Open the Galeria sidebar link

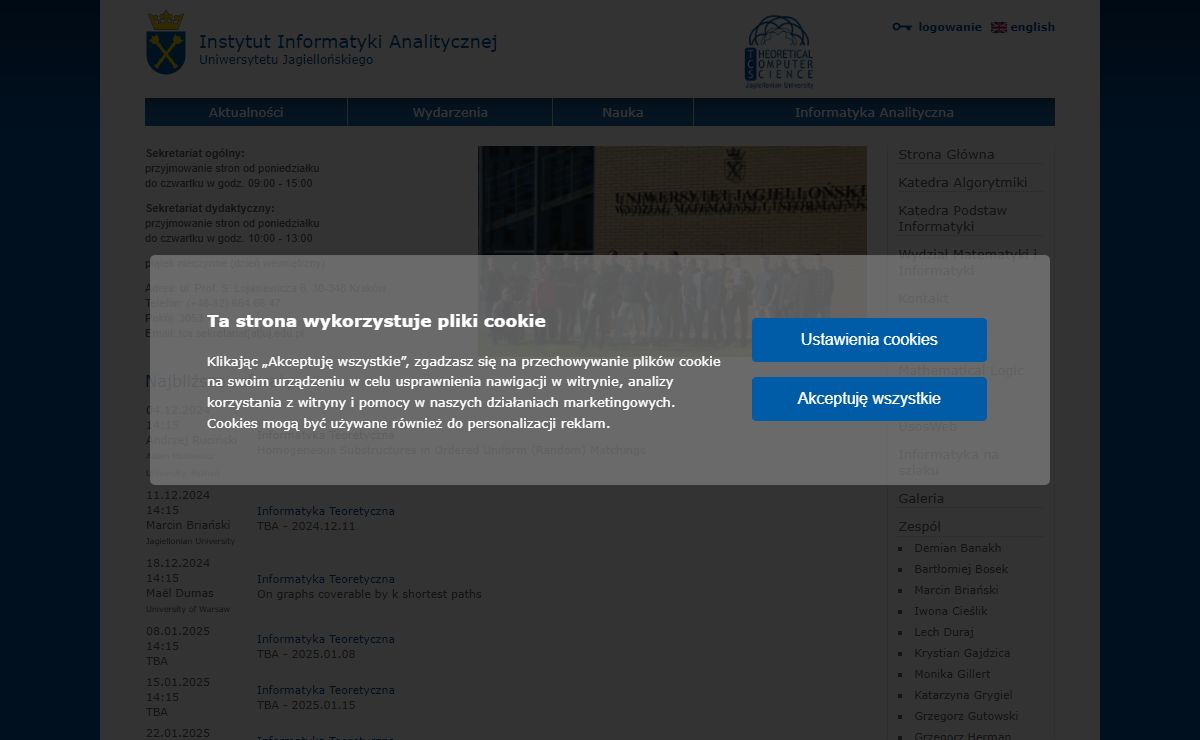920,498
